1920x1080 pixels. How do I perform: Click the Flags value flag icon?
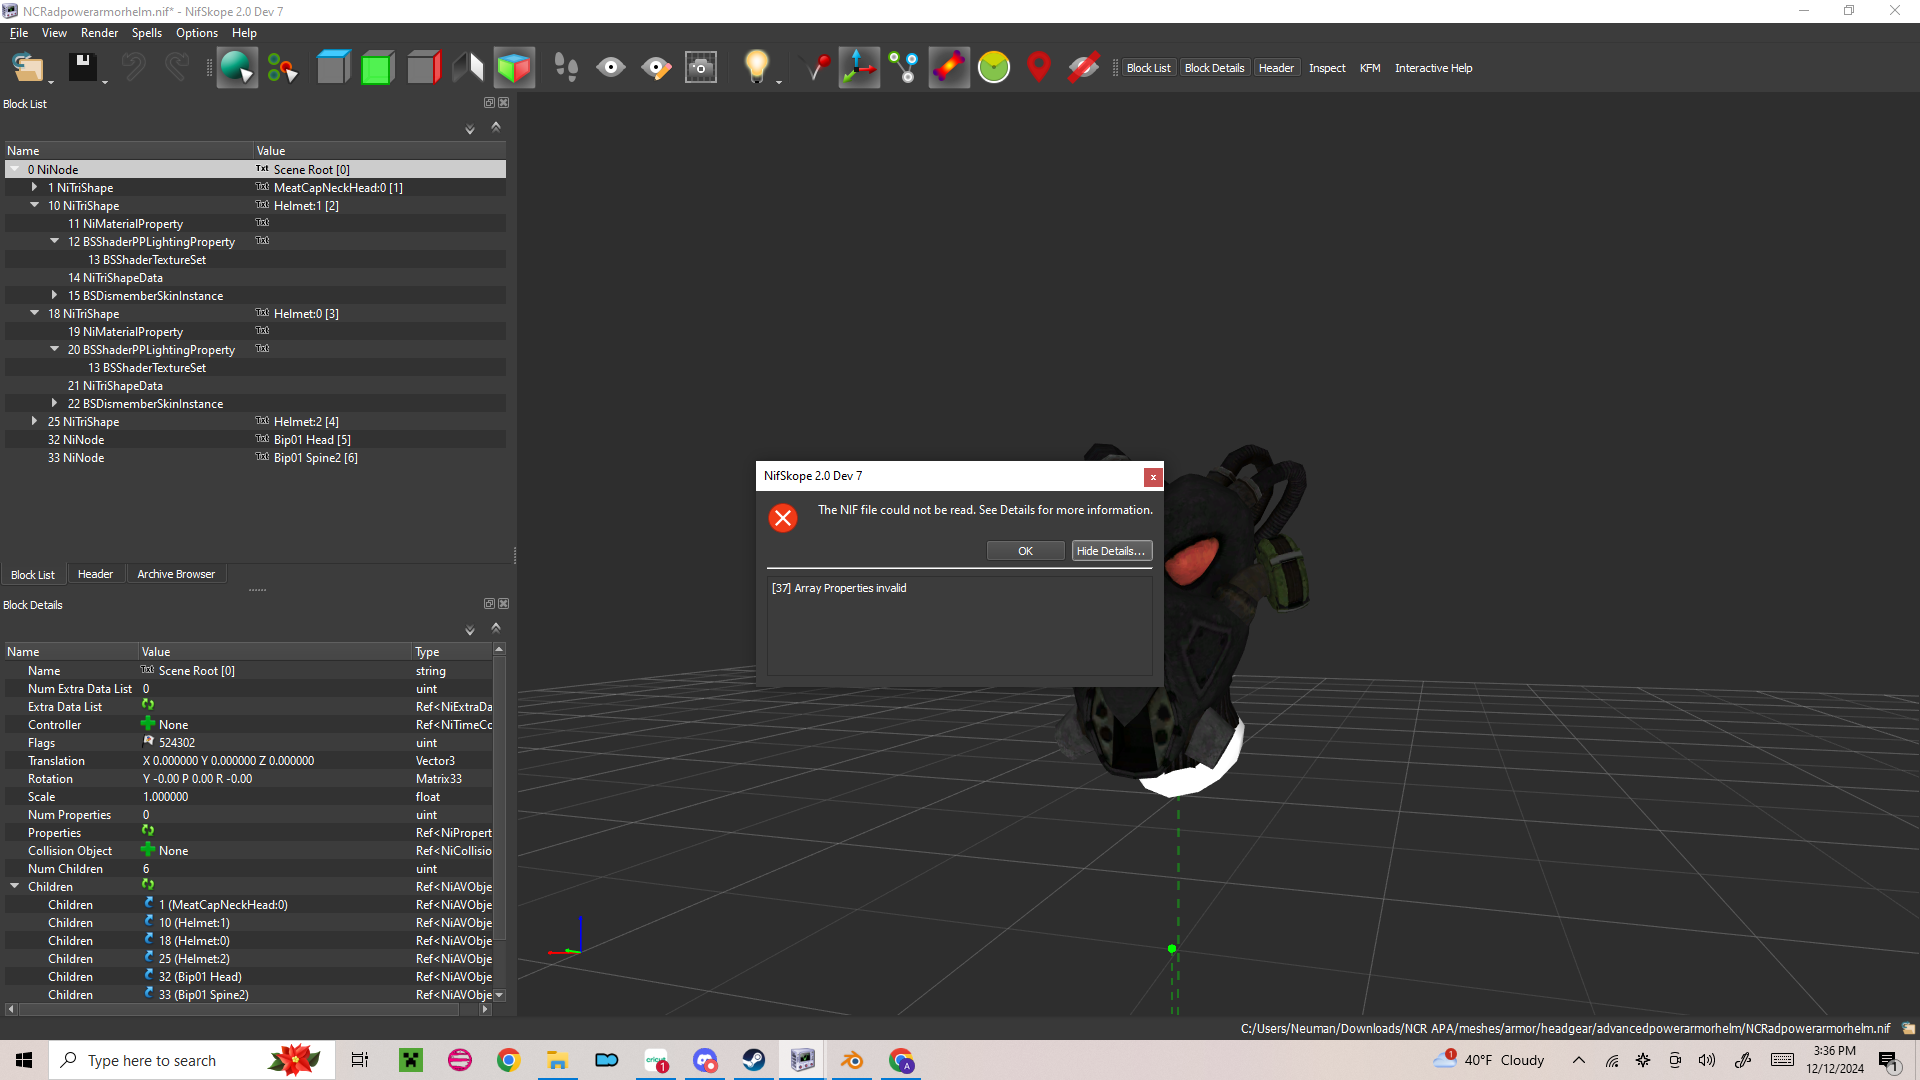point(149,741)
